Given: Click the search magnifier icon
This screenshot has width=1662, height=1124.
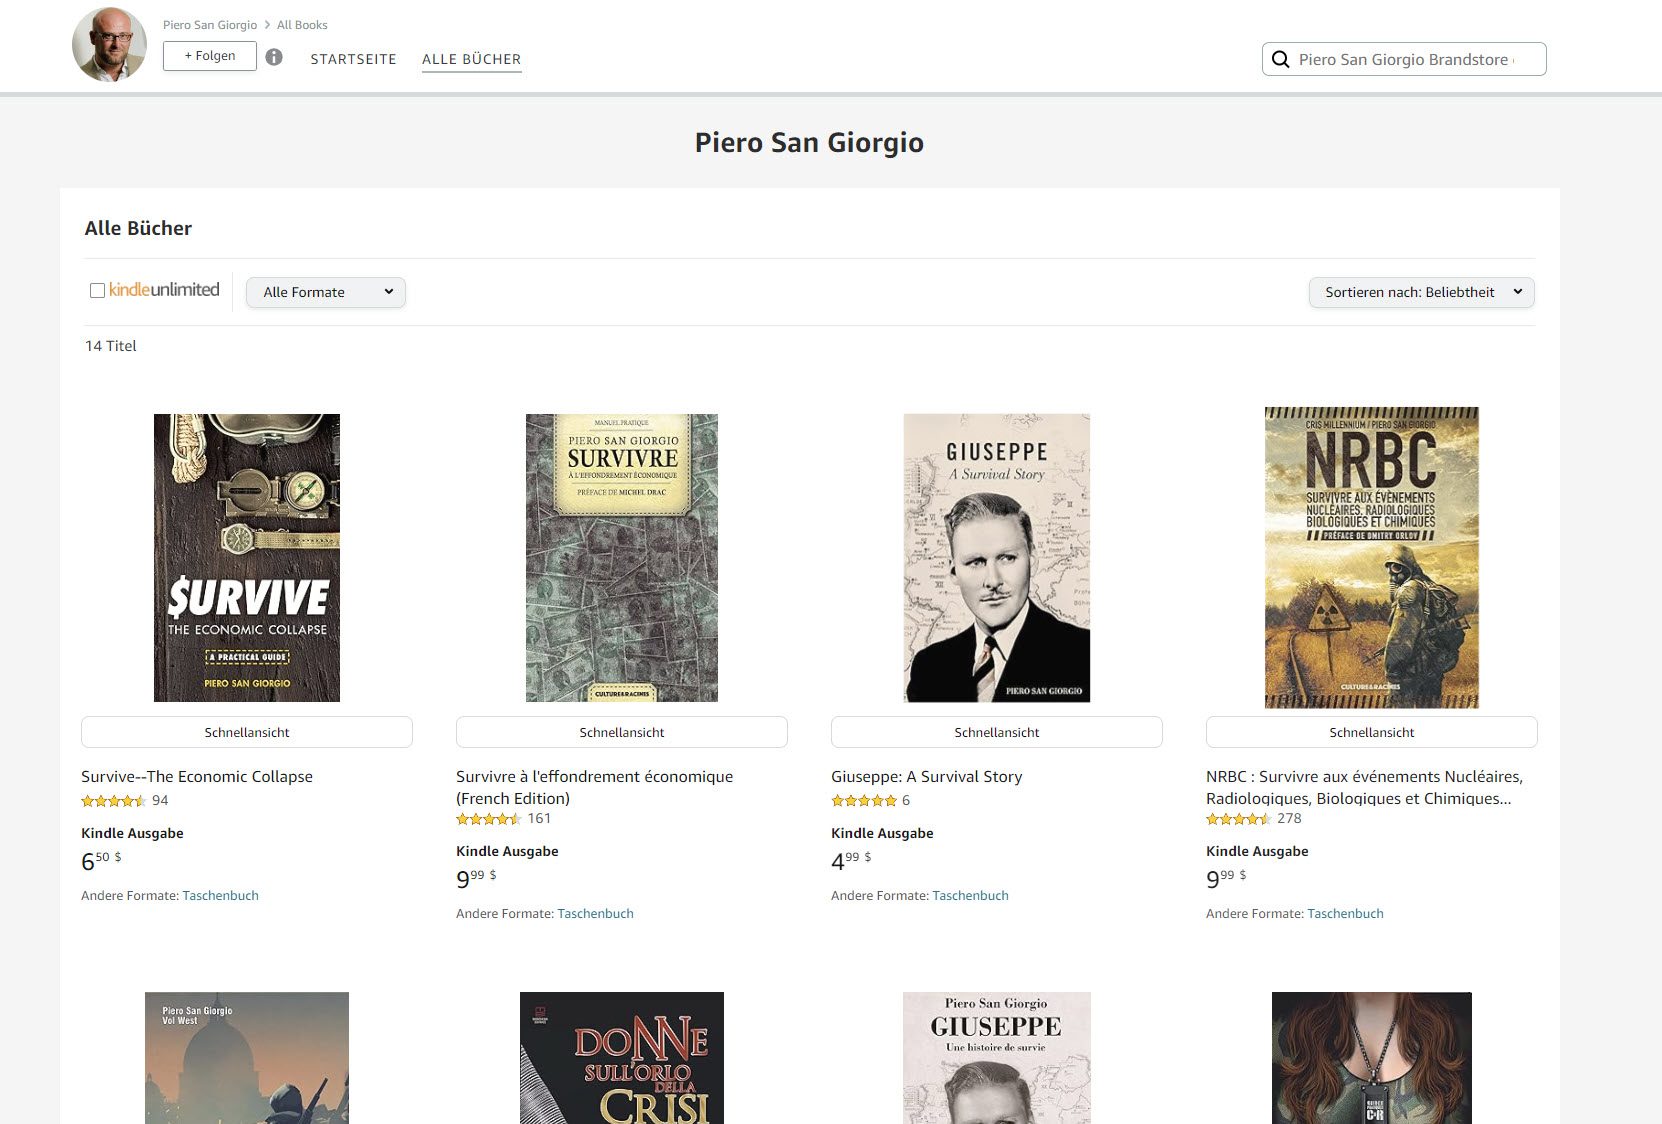Looking at the screenshot, I should click(x=1280, y=60).
